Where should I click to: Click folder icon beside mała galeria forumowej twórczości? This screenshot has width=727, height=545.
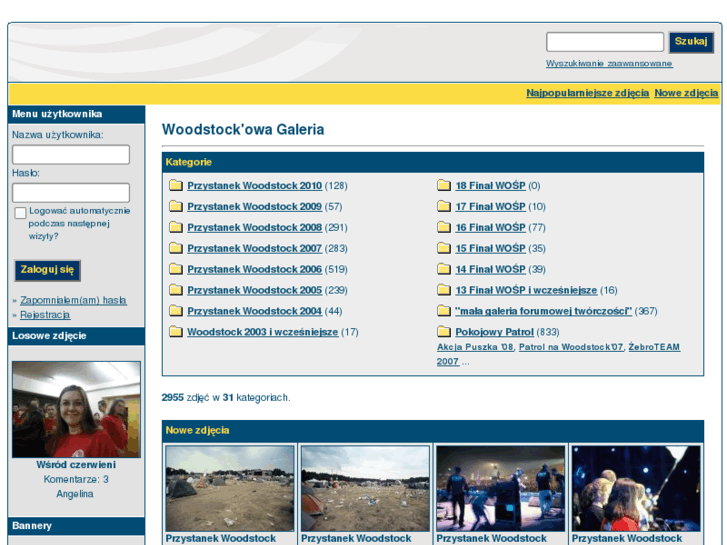[x=444, y=311]
